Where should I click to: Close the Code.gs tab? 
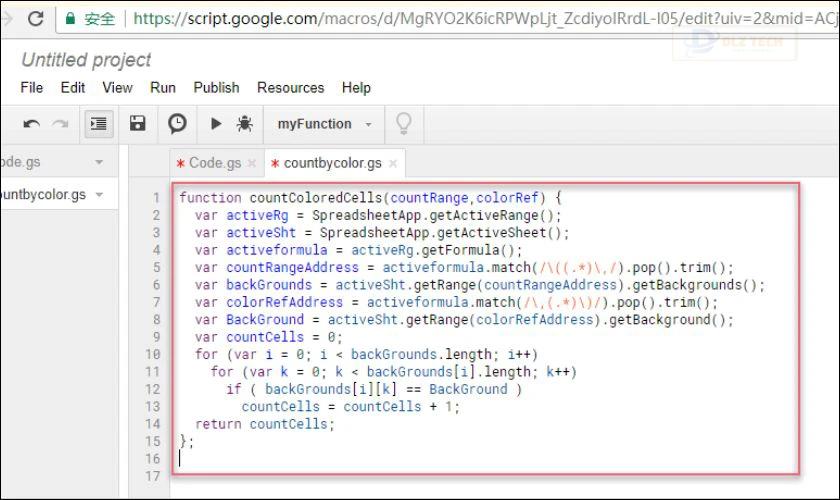tap(252, 163)
